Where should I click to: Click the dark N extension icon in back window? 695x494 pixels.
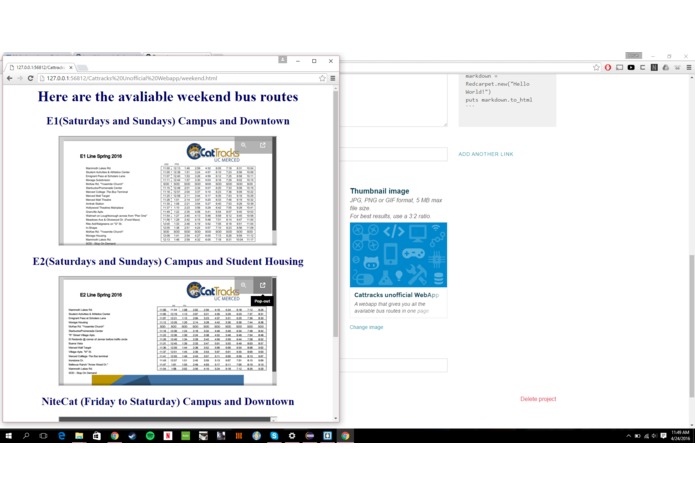pos(654,67)
